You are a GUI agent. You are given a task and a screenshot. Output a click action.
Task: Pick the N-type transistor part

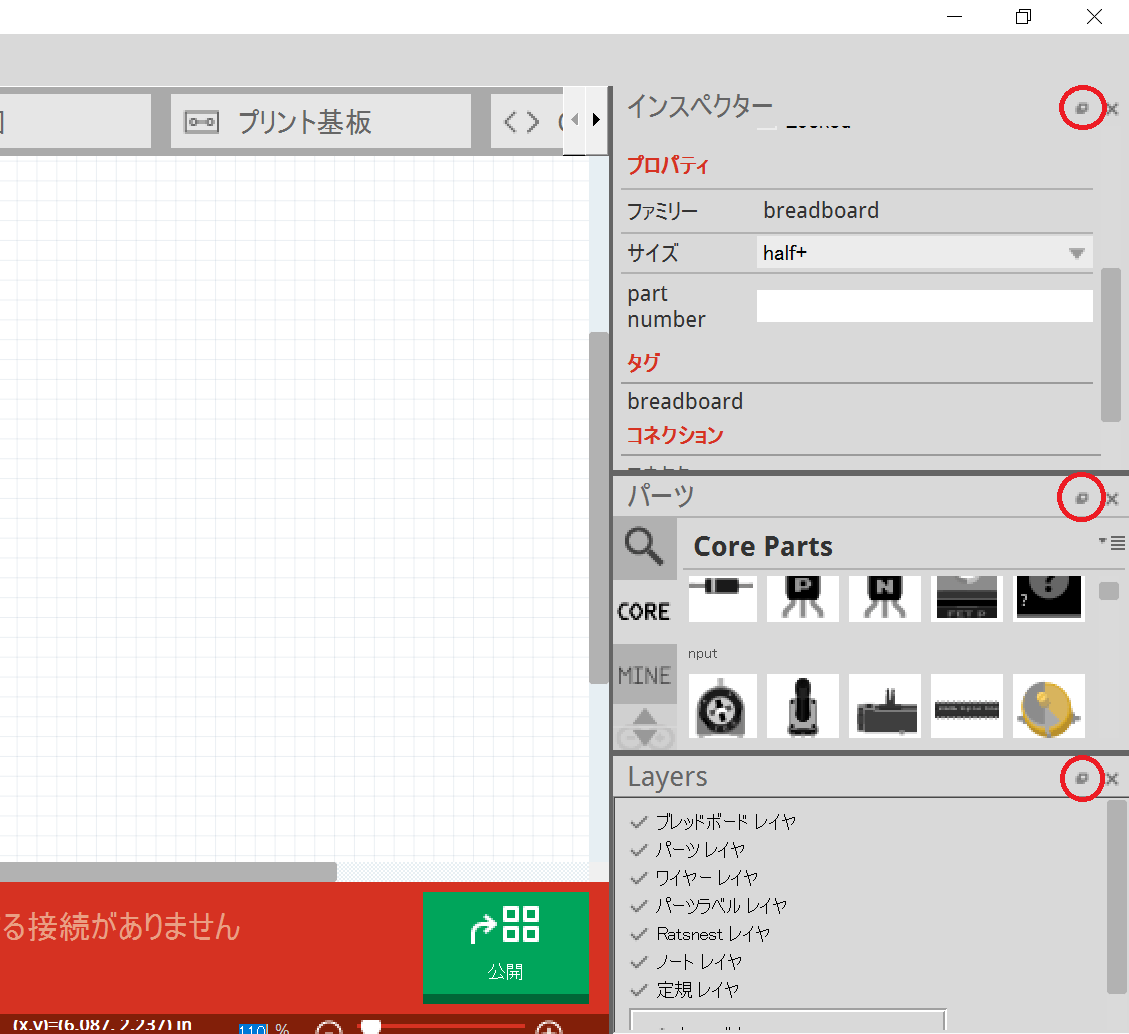click(x=885, y=598)
